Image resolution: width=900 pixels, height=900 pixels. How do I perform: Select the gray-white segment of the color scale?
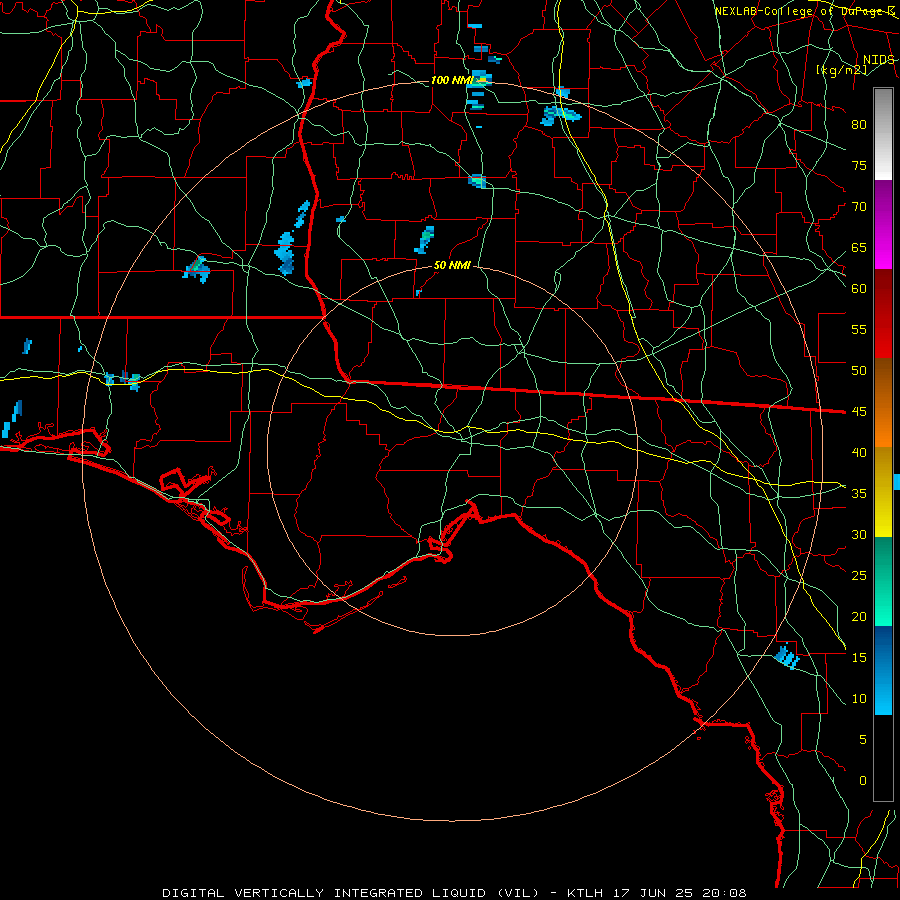(883, 134)
